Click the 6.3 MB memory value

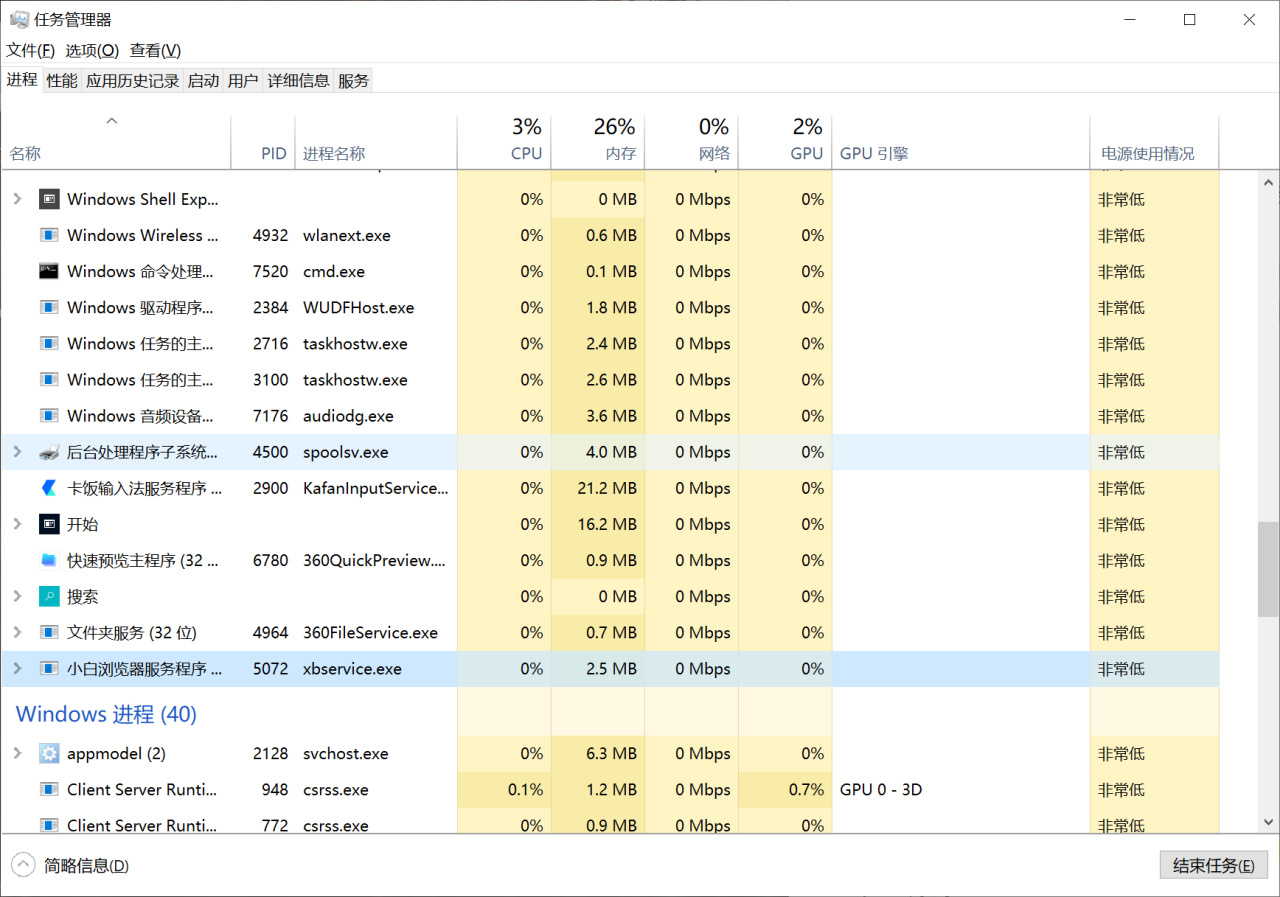611,753
